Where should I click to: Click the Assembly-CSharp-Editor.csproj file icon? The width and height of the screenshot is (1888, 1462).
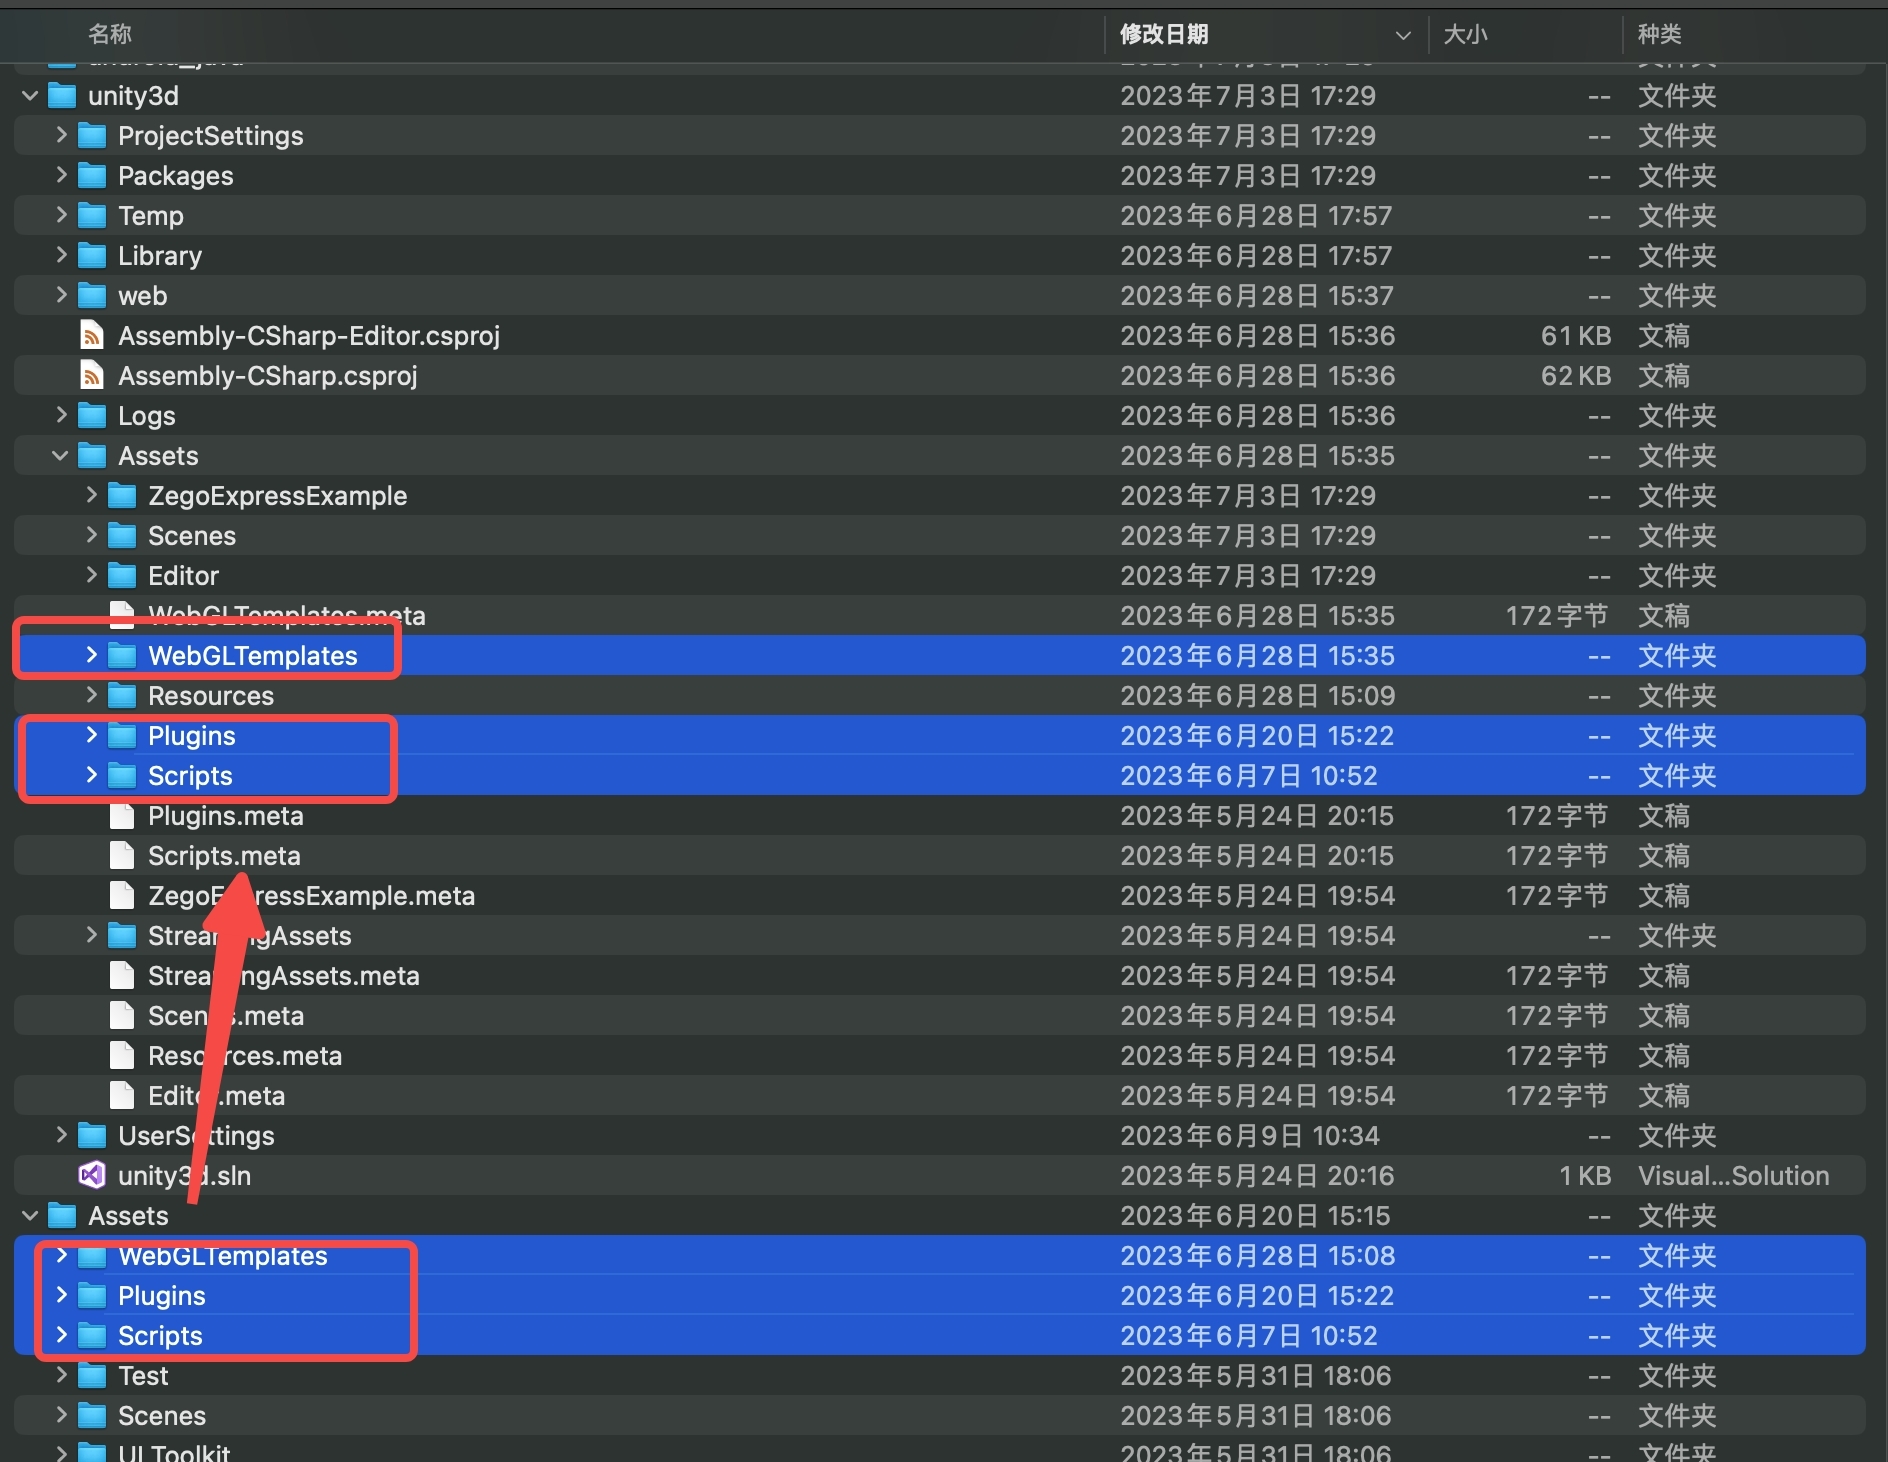(x=92, y=336)
